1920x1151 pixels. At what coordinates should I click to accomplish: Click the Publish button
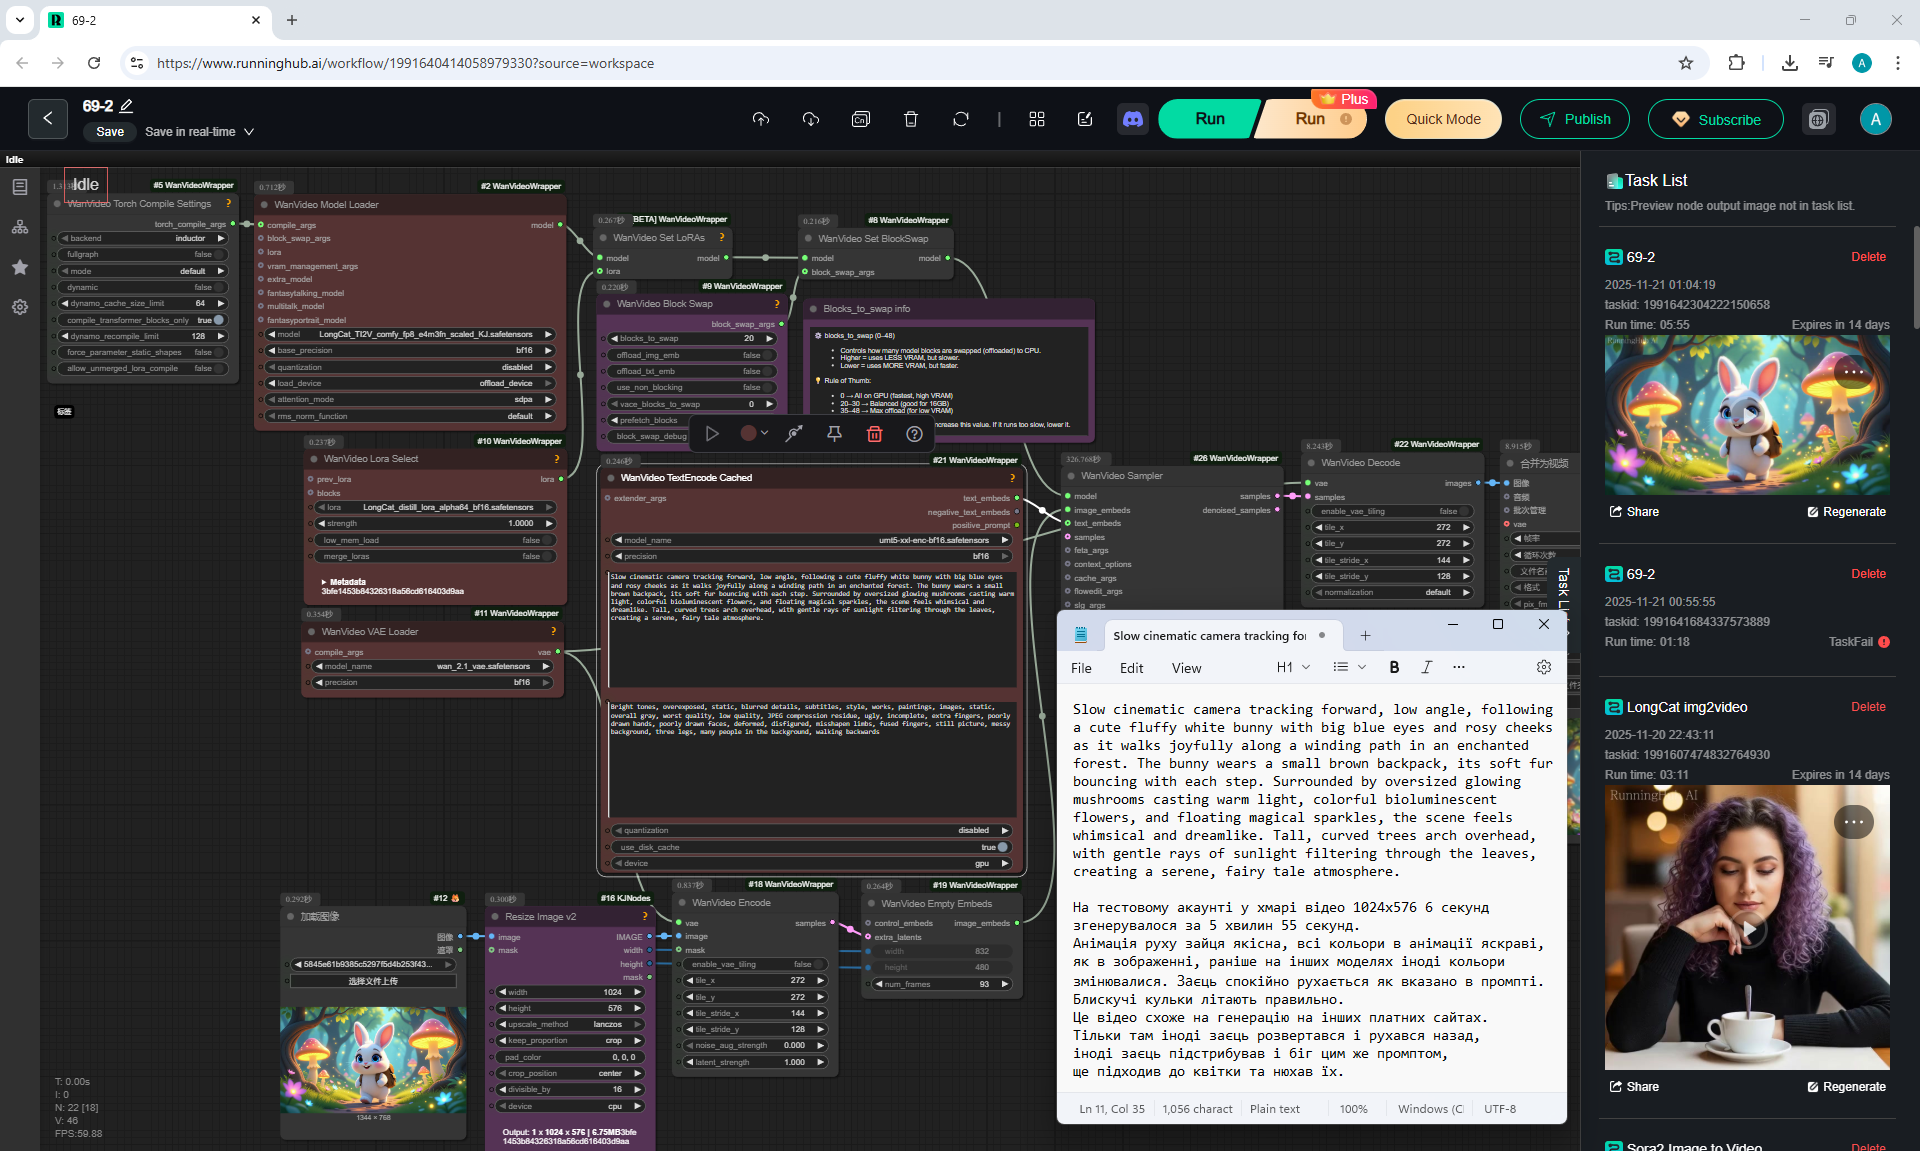pyautogui.click(x=1574, y=119)
